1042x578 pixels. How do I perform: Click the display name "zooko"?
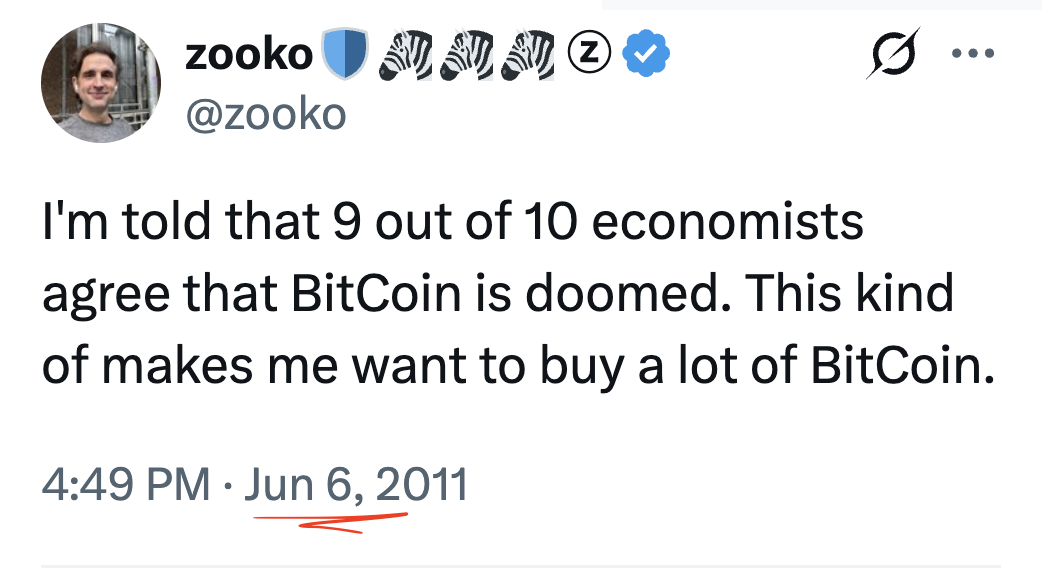[248, 56]
